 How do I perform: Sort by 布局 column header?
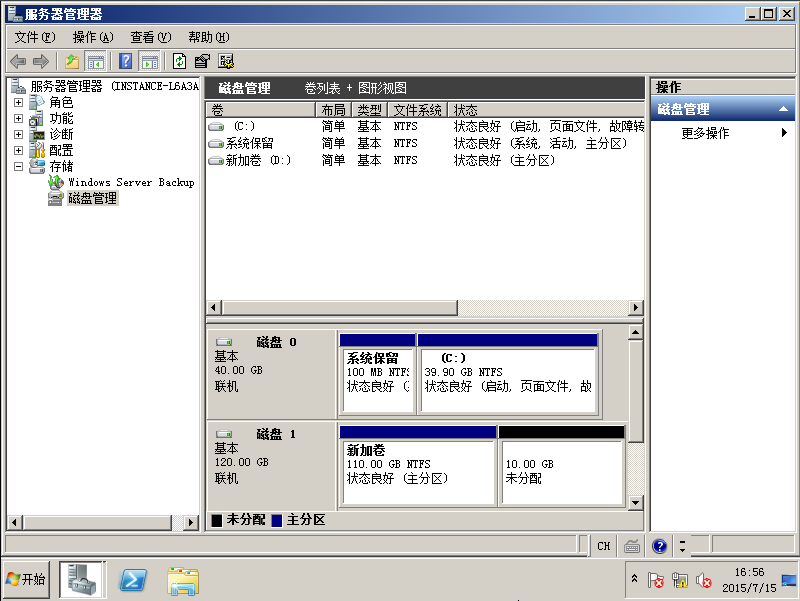point(333,110)
